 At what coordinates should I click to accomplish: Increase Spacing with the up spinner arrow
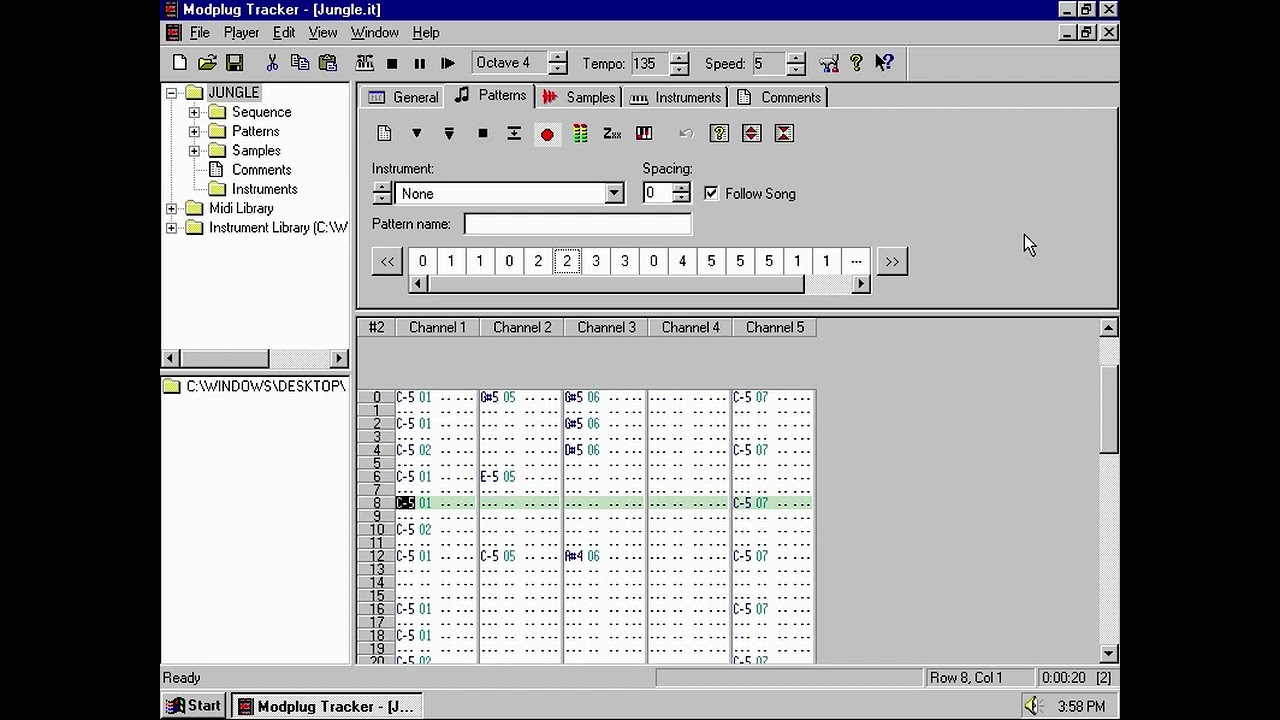click(681, 188)
